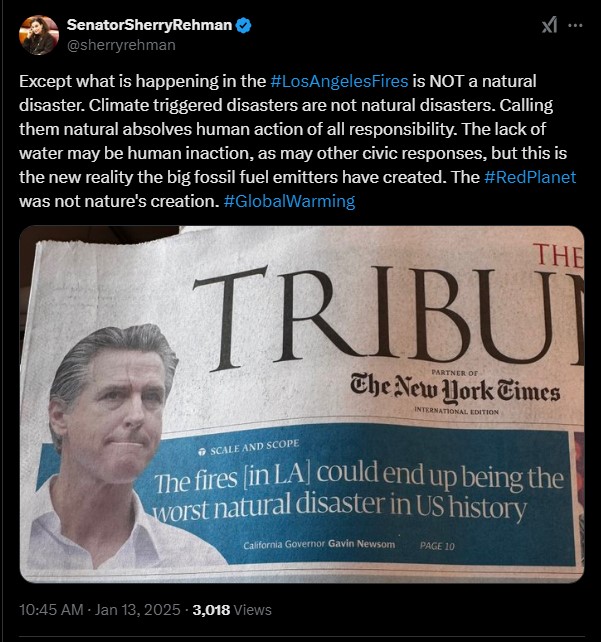This screenshot has width=601, height=642.
Task: Open the @sherryrehman handle link
Action: [121, 45]
